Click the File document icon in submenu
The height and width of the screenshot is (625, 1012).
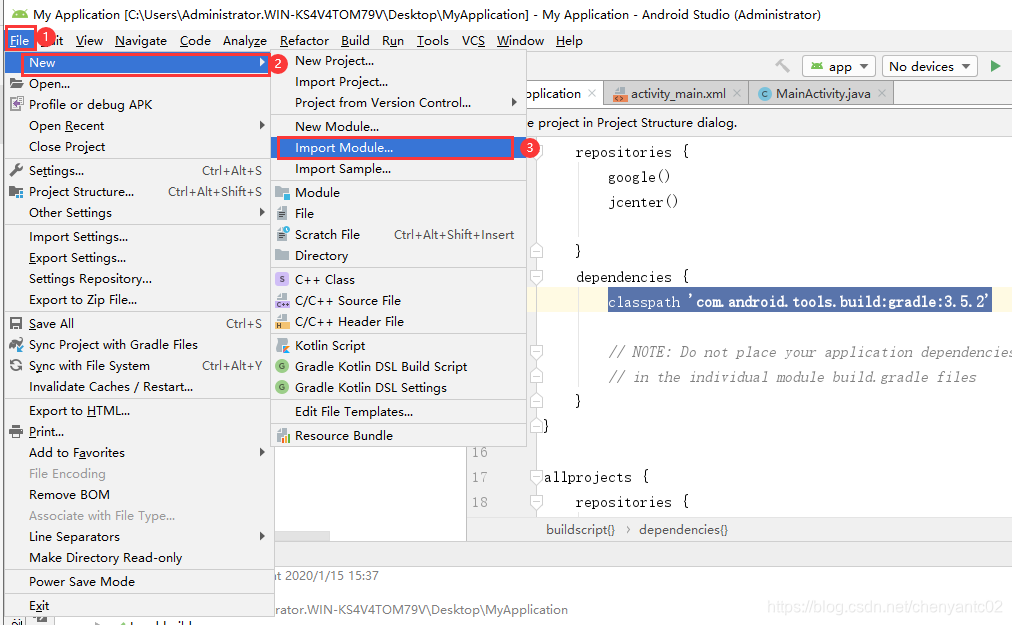282,213
